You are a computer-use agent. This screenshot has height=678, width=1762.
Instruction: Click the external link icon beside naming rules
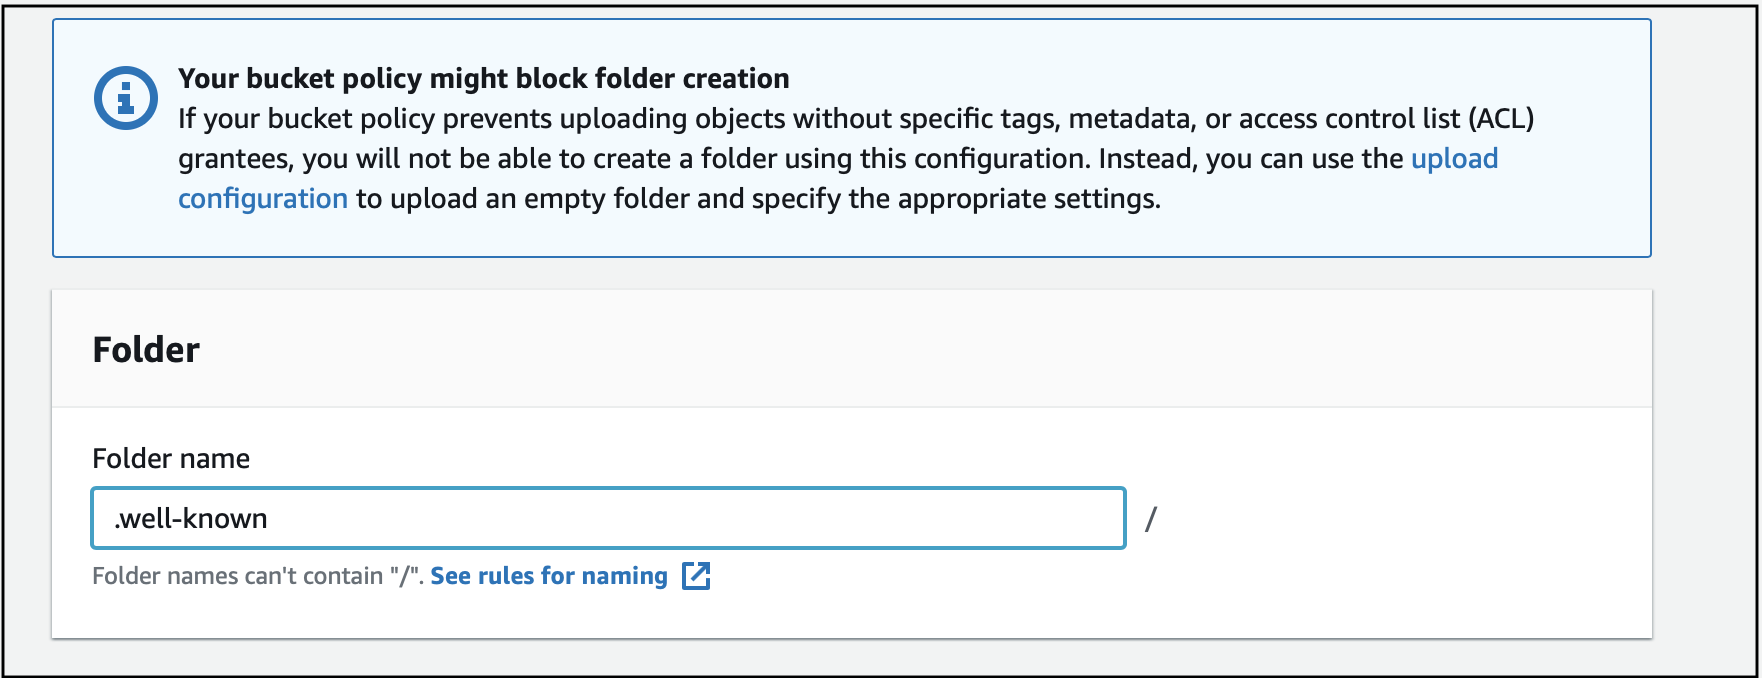click(696, 576)
